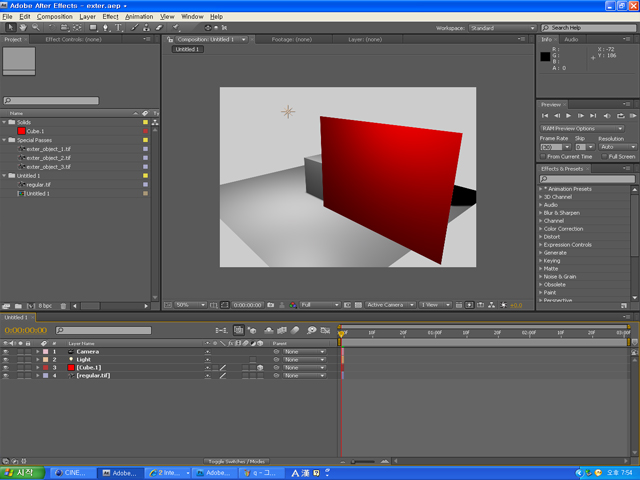Select the Puppet Pin tool

176,27
